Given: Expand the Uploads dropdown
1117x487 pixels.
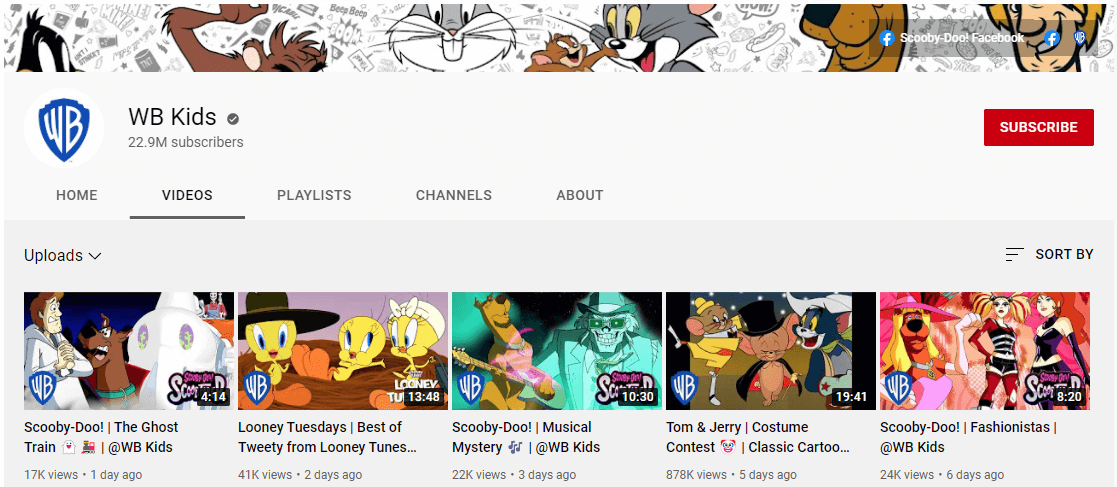Looking at the screenshot, I should (x=63, y=255).
